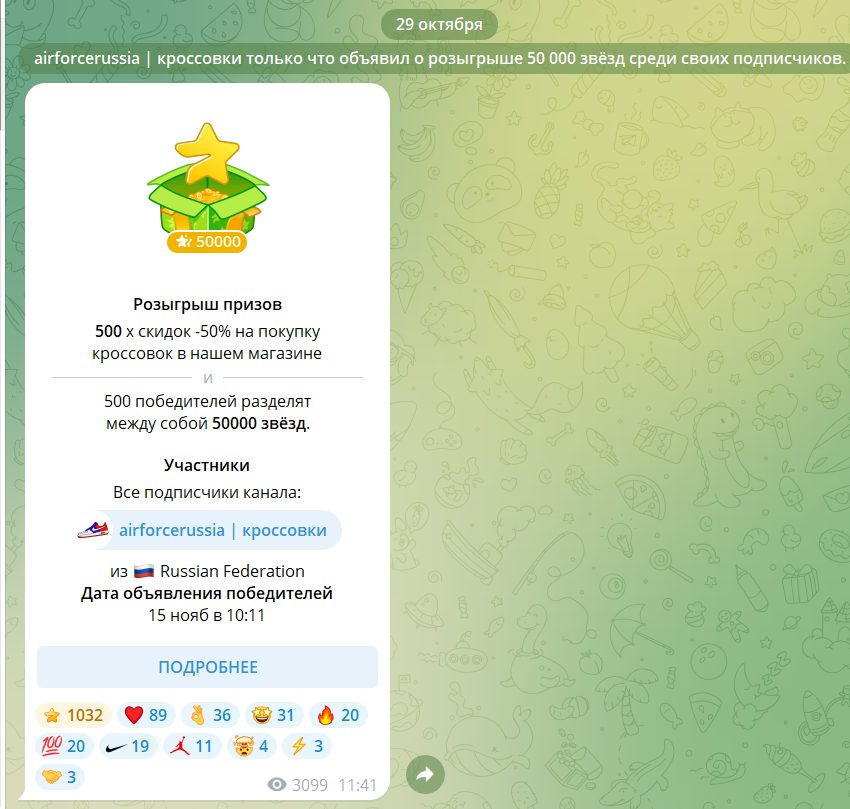This screenshot has width=850, height=809.
Task: Add the Jordan jumpman reaction 11
Action: coord(192,746)
